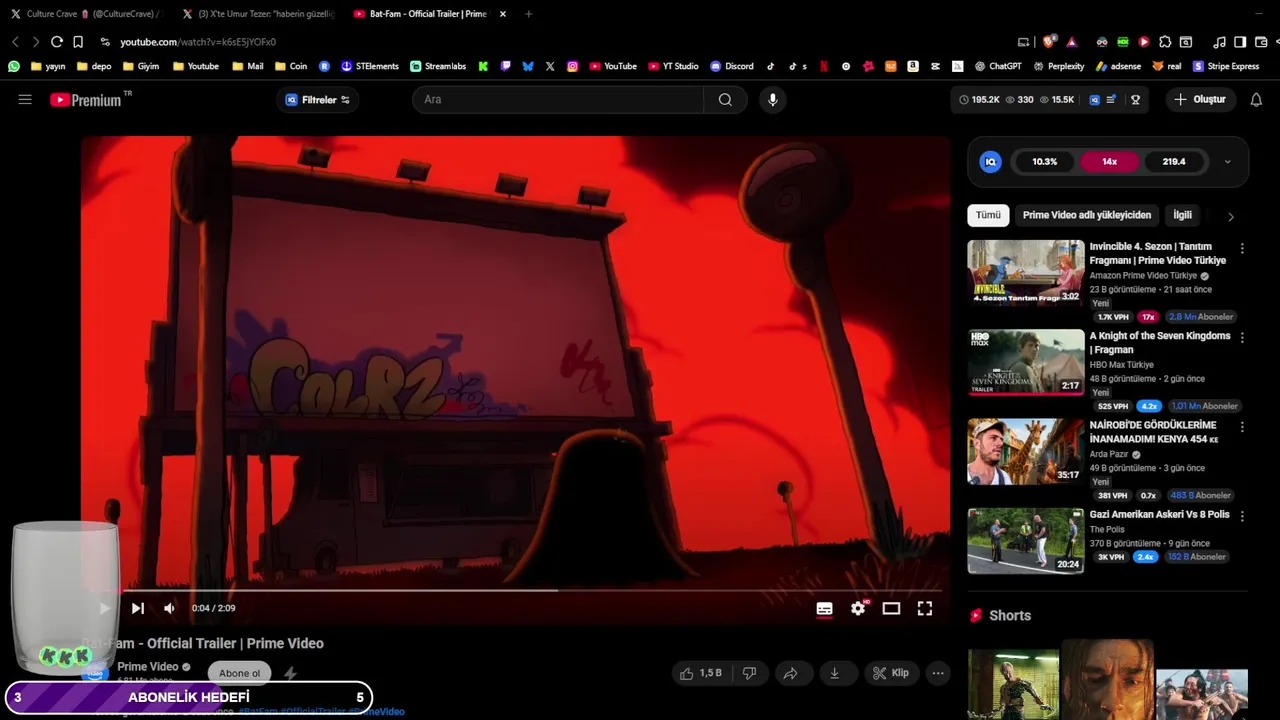Subscribe with the Abone ol button
Screen dimensions: 1280x720
(x=239, y=673)
